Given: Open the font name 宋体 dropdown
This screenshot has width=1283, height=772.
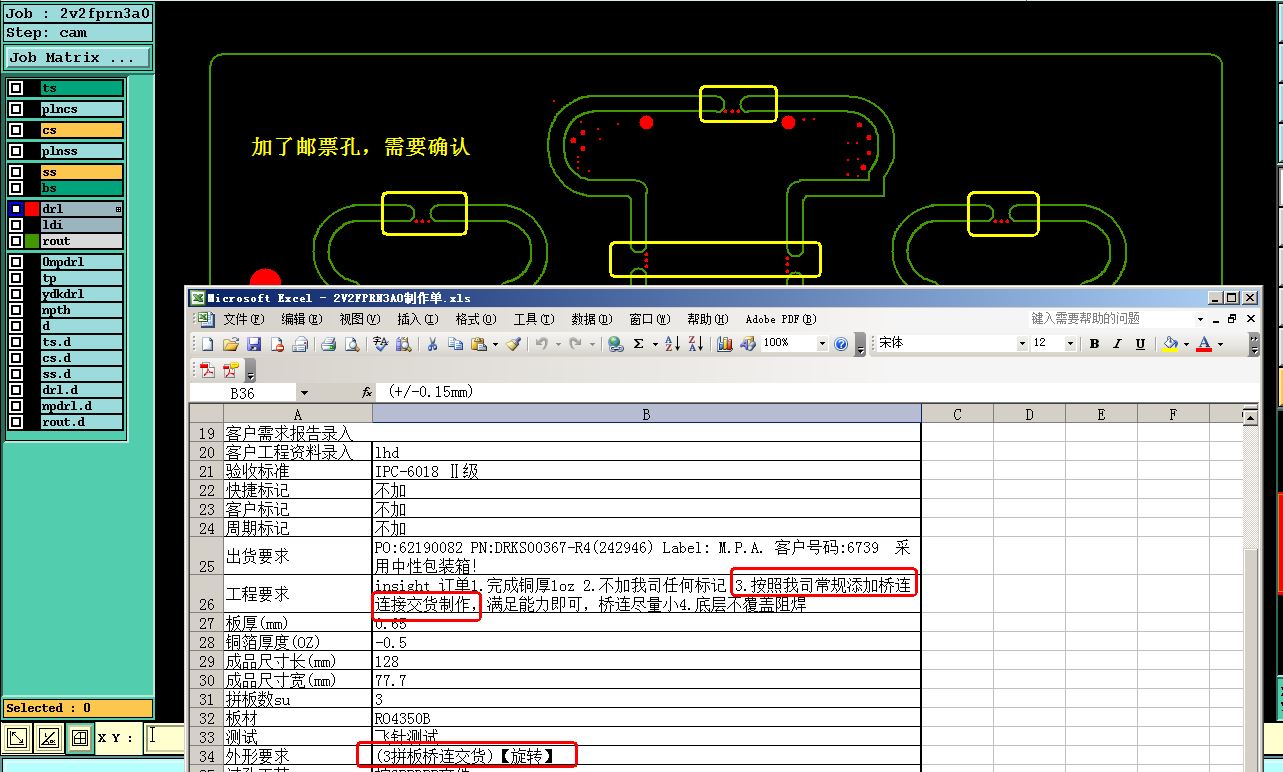Looking at the screenshot, I should pos(1022,343).
